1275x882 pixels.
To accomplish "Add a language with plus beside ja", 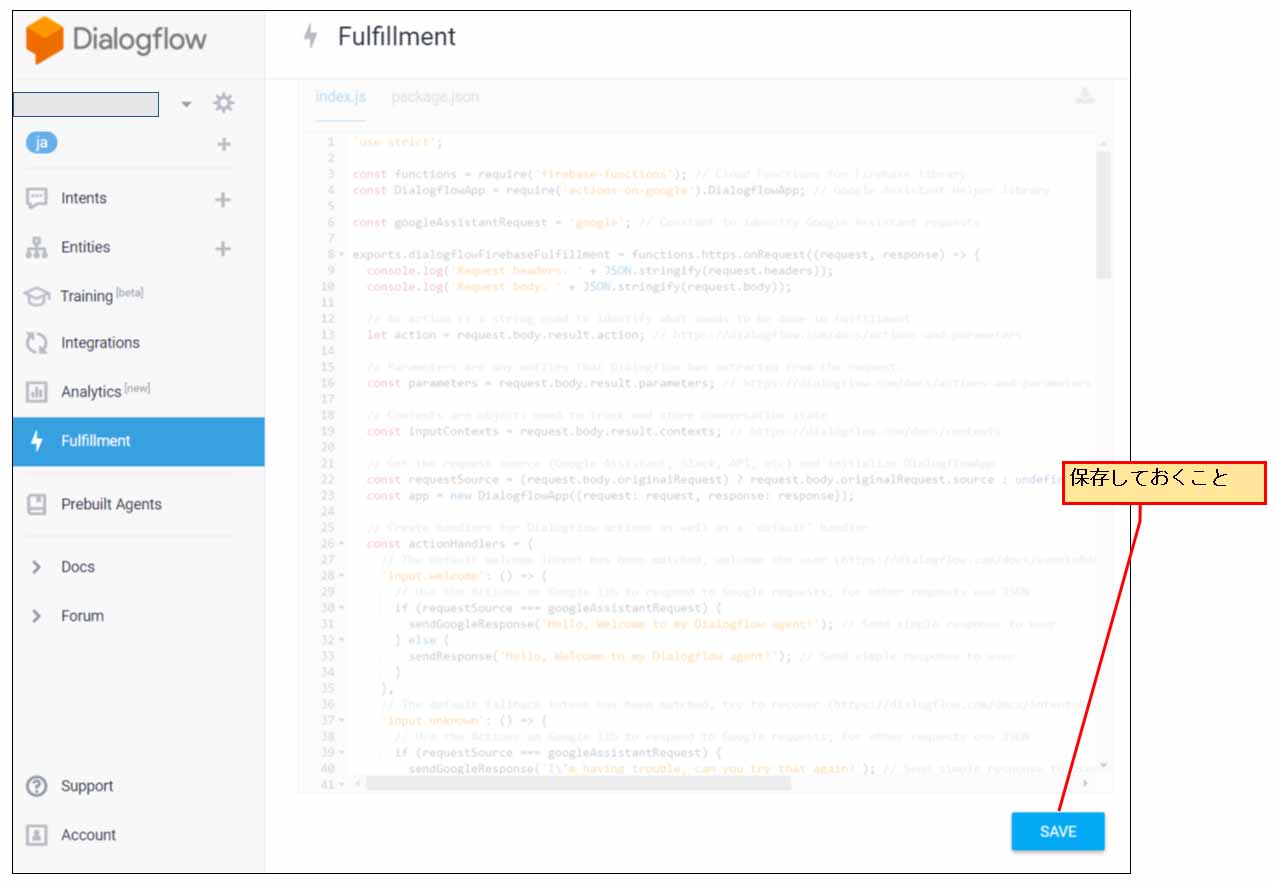I will point(223,144).
